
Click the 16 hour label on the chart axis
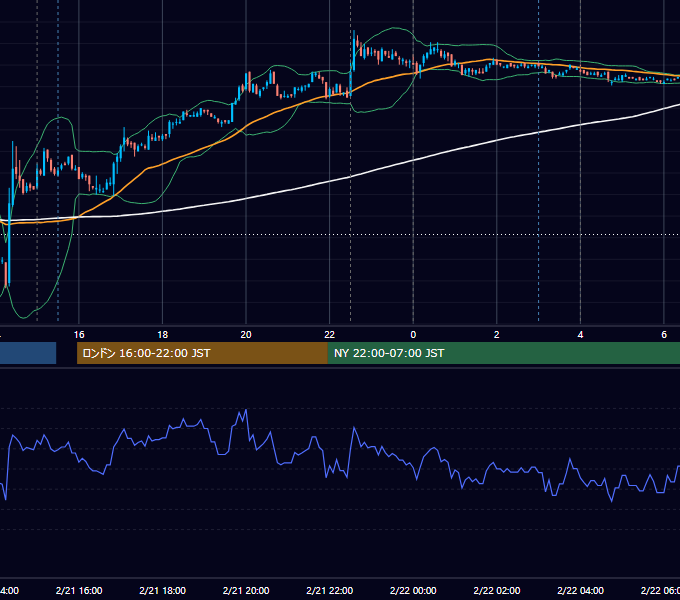[x=79, y=335]
